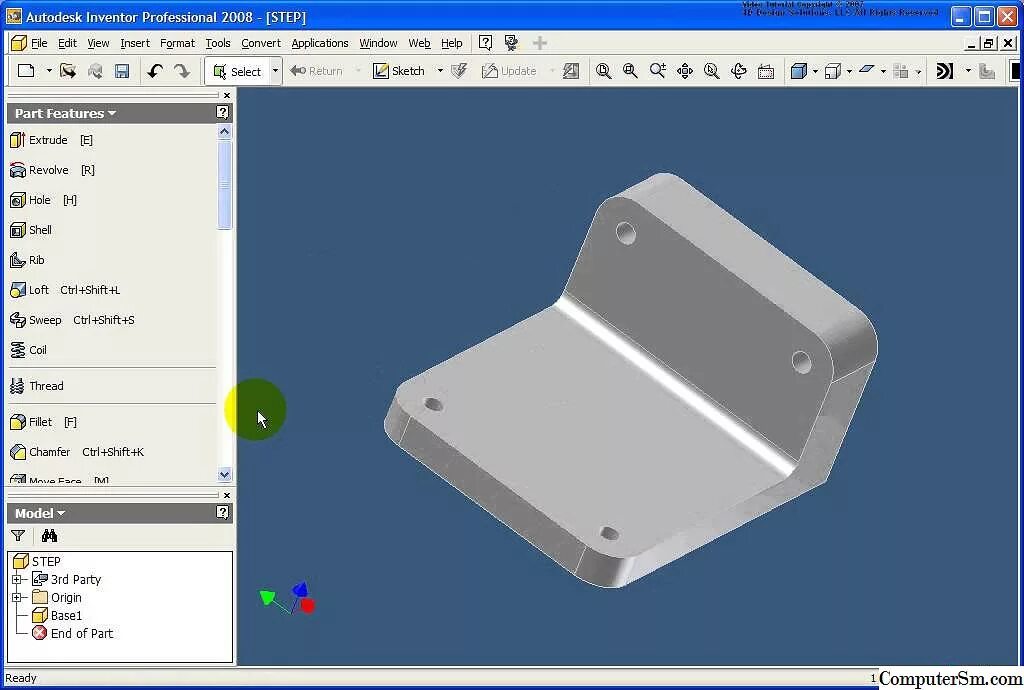Click the Zoom Window tool
1024x690 pixels.
click(x=628, y=70)
